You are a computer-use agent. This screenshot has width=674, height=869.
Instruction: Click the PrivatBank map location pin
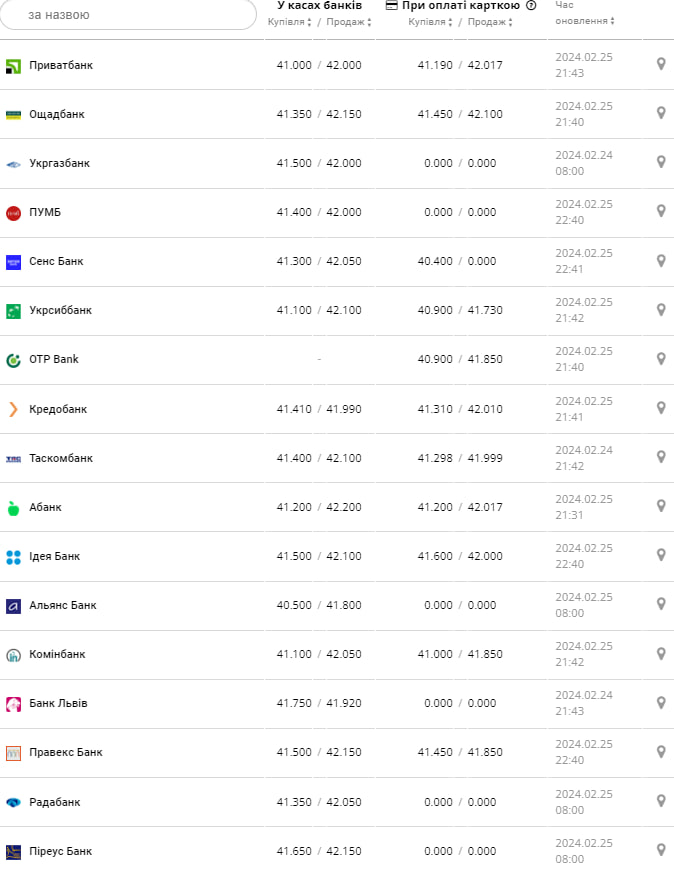tap(661, 64)
